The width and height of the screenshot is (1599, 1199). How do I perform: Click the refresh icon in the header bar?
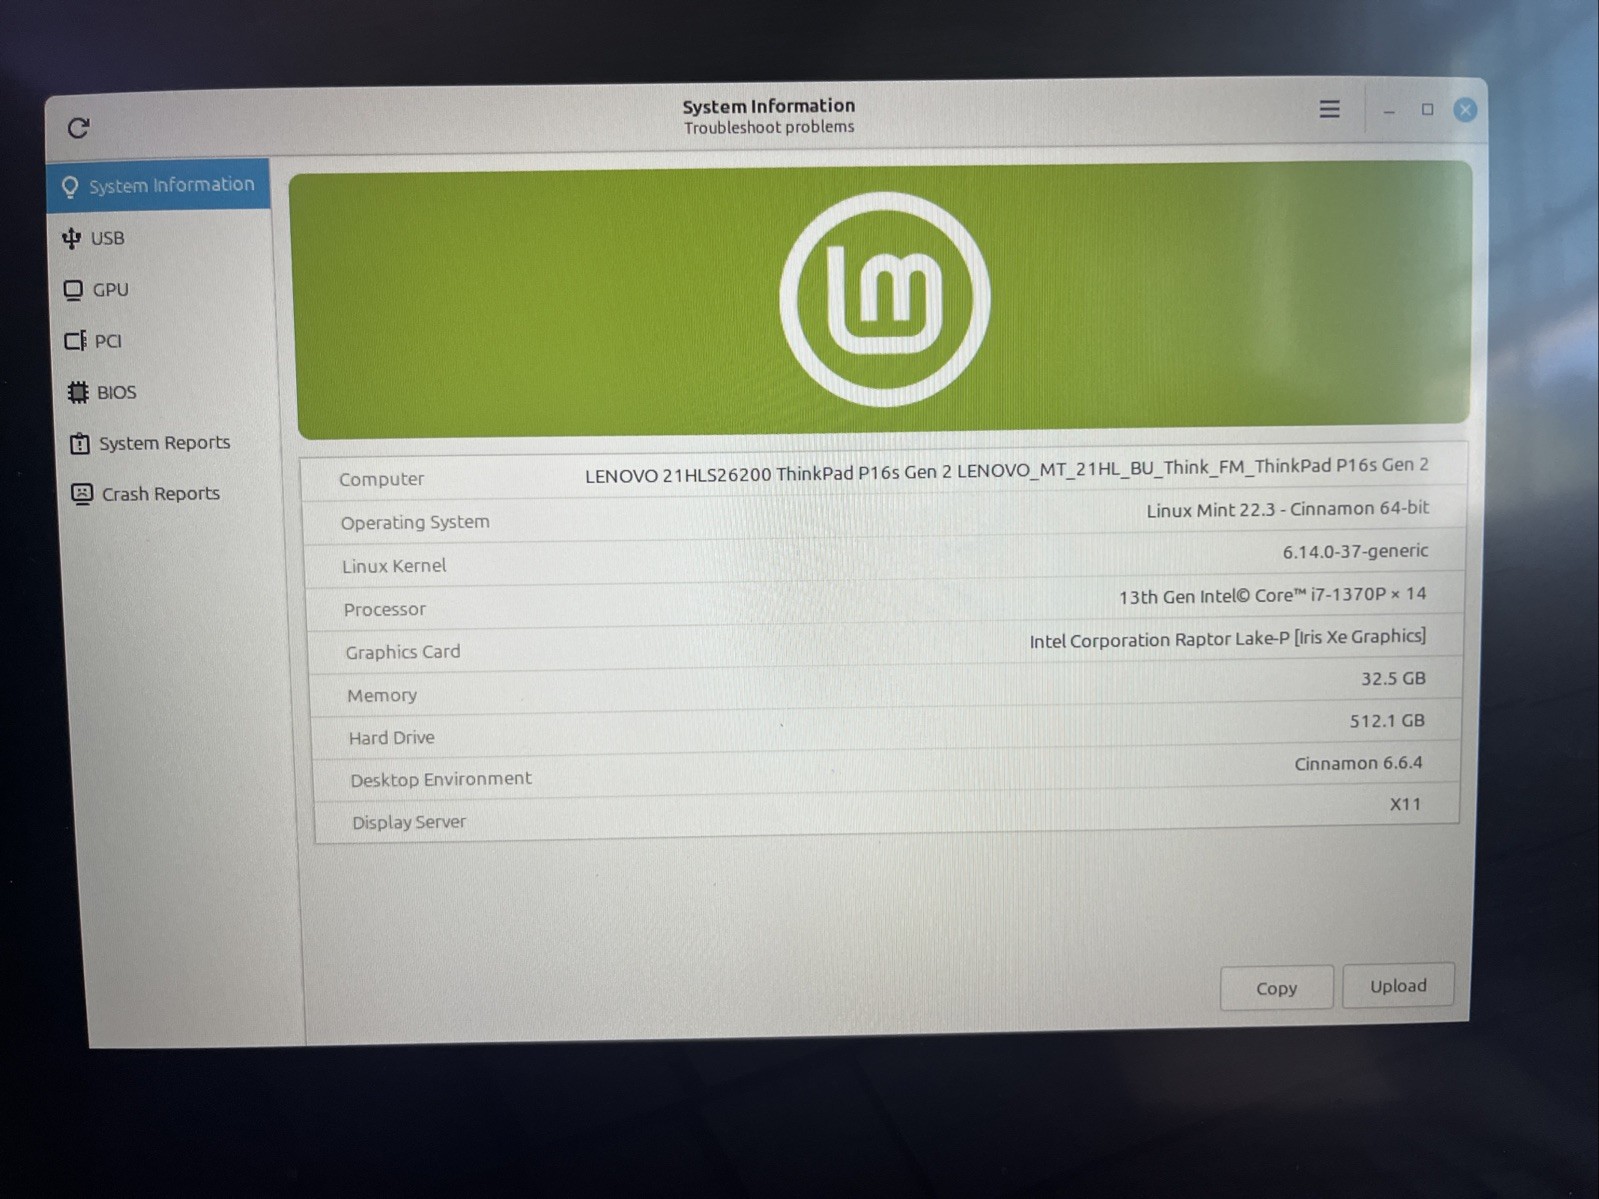[78, 128]
